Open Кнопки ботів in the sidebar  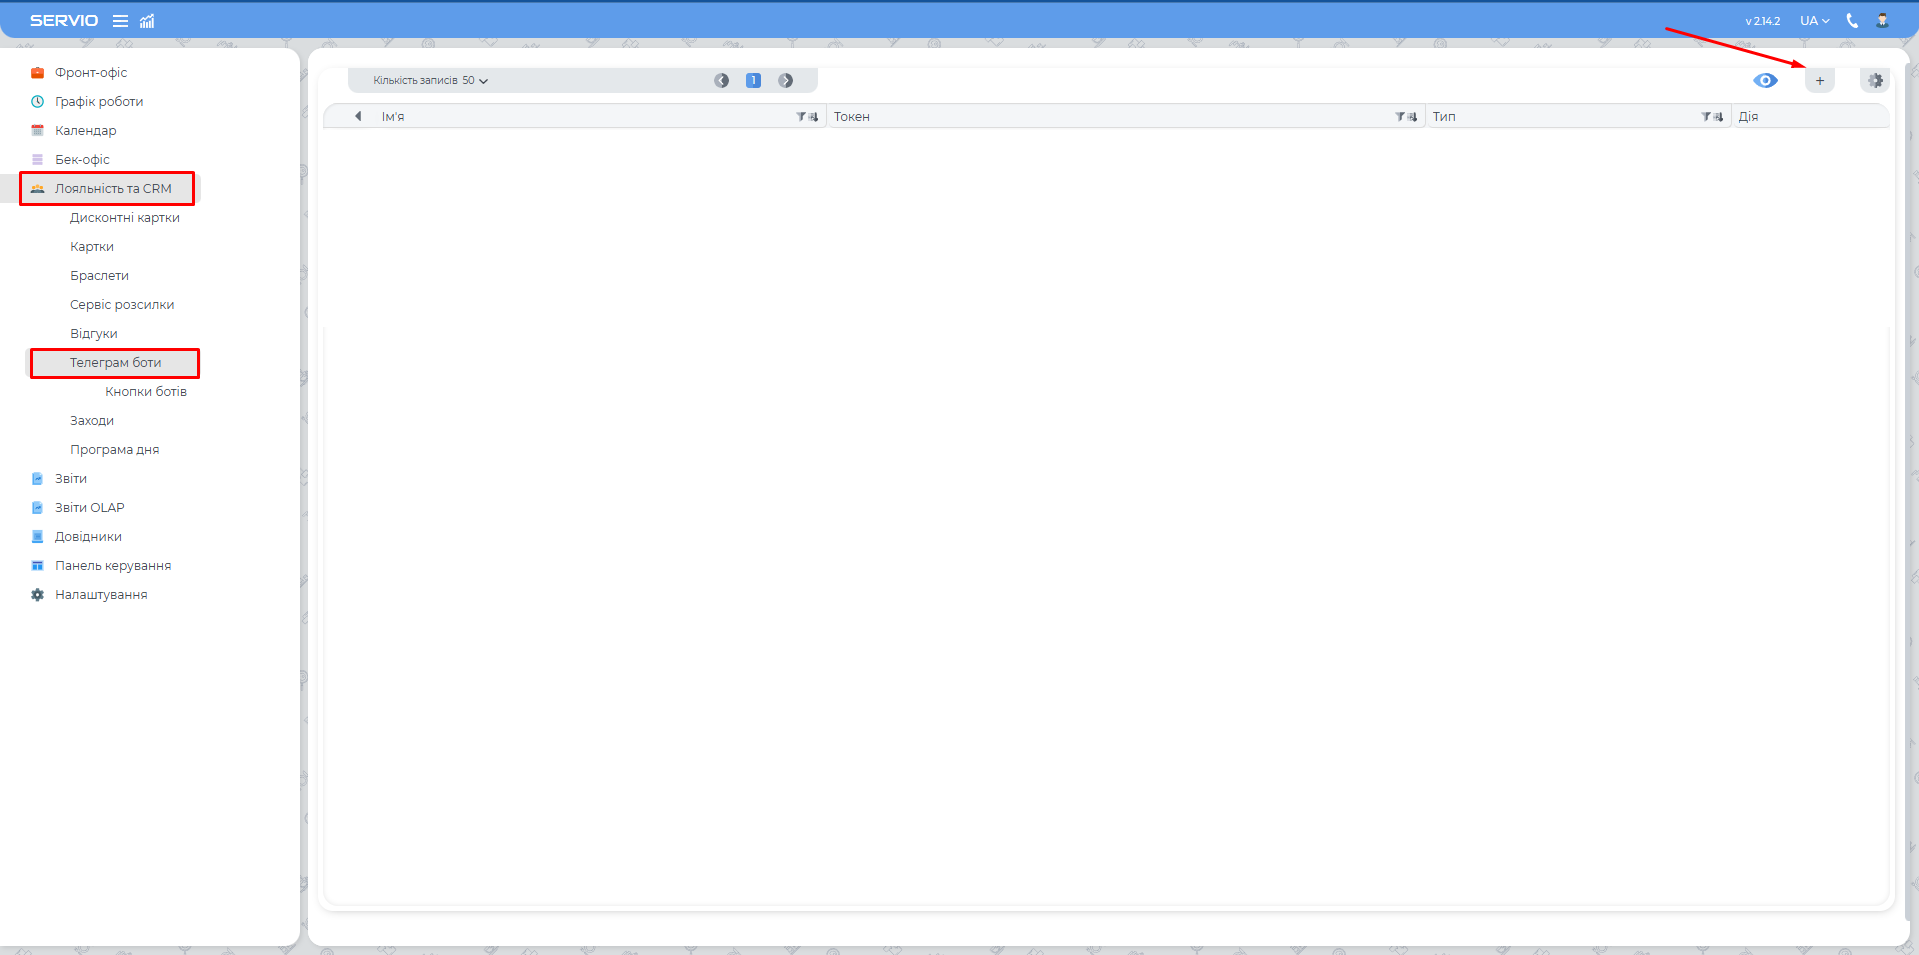click(146, 392)
